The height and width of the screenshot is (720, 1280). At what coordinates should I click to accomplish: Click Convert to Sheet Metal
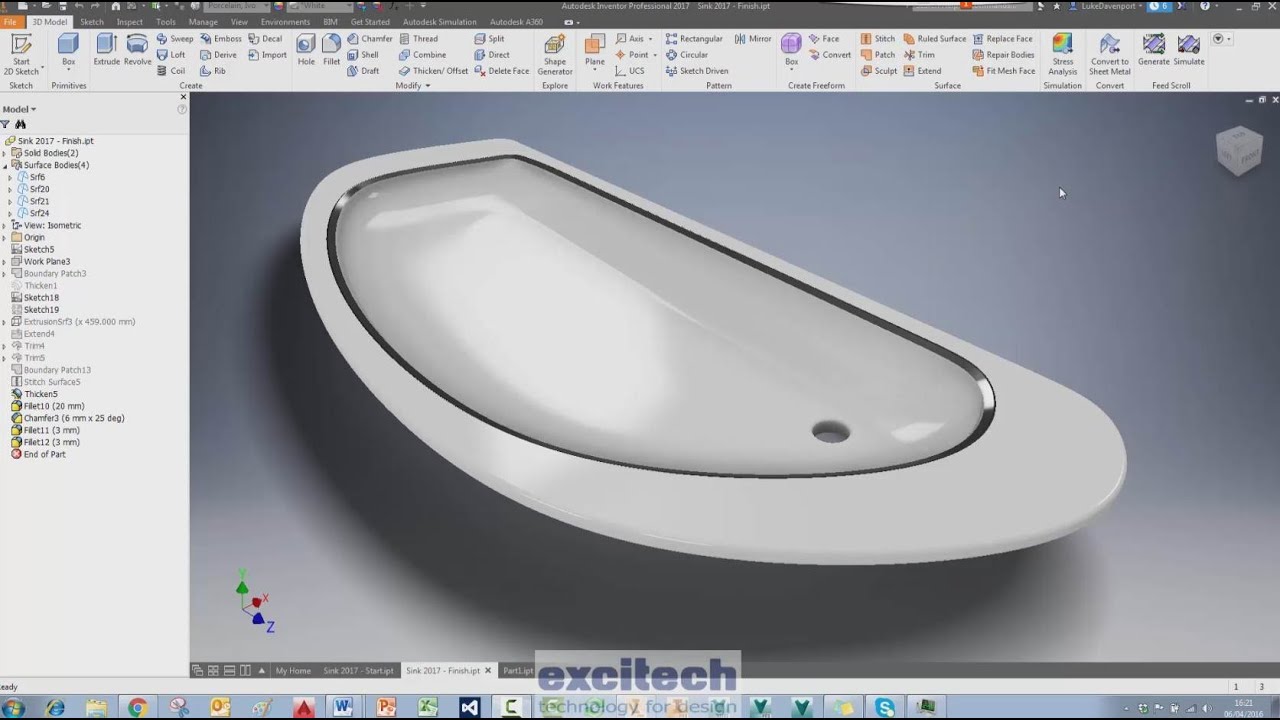coord(1109,55)
